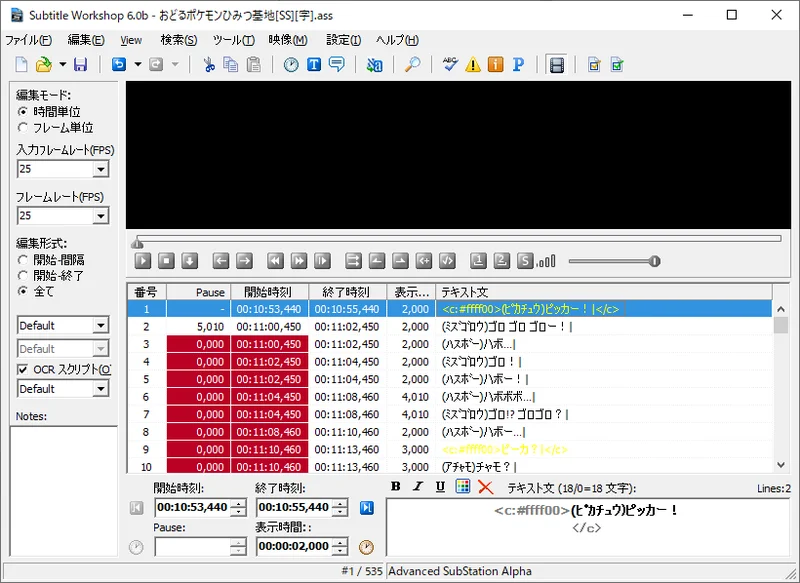Apply bold with the B button

pyautogui.click(x=395, y=487)
